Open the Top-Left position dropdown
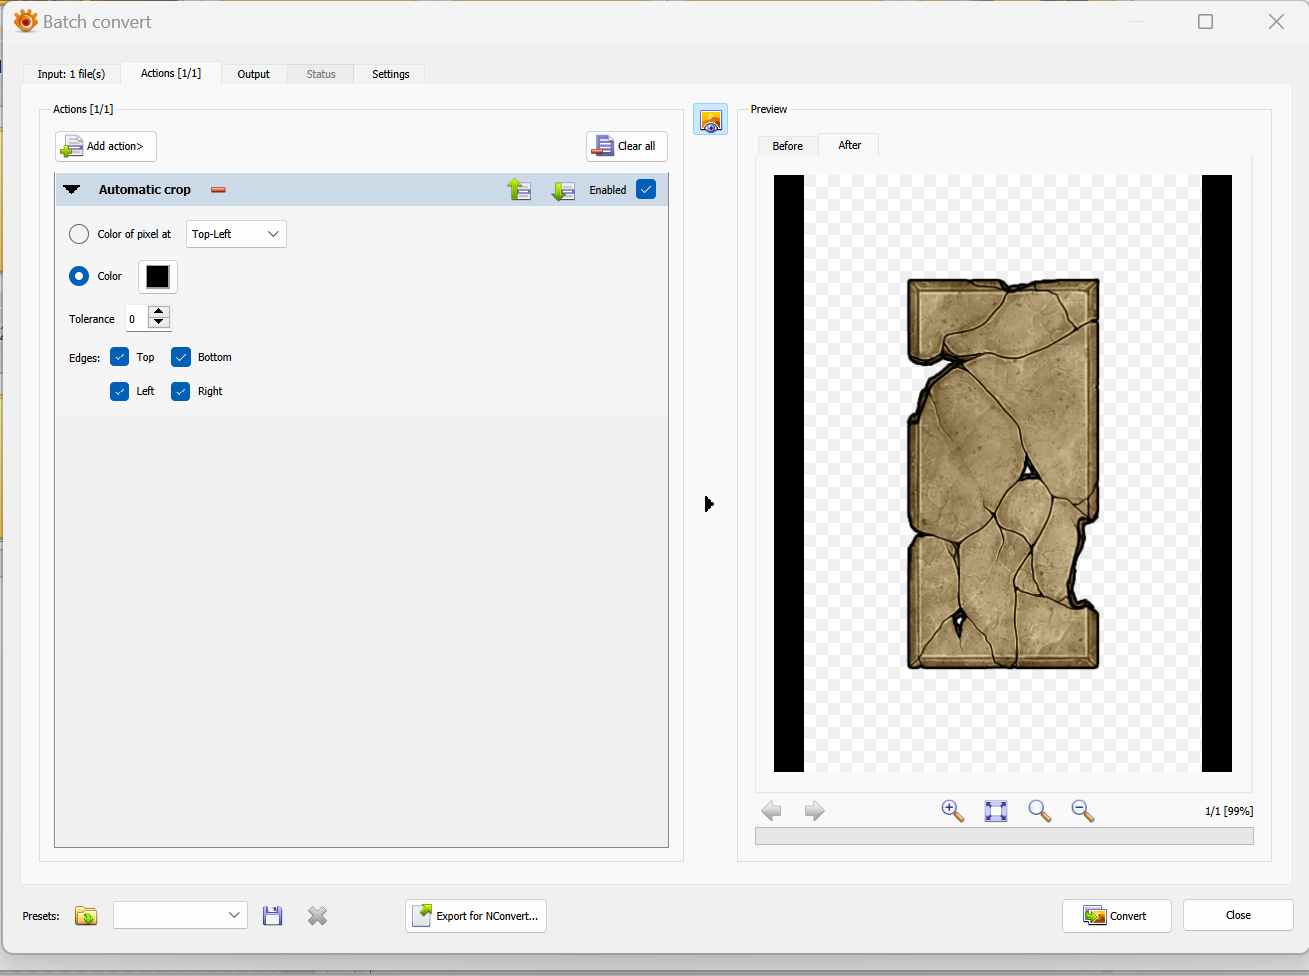This screenshot has height=976, width=1309. pyautogui.click(x=236, y=234)
